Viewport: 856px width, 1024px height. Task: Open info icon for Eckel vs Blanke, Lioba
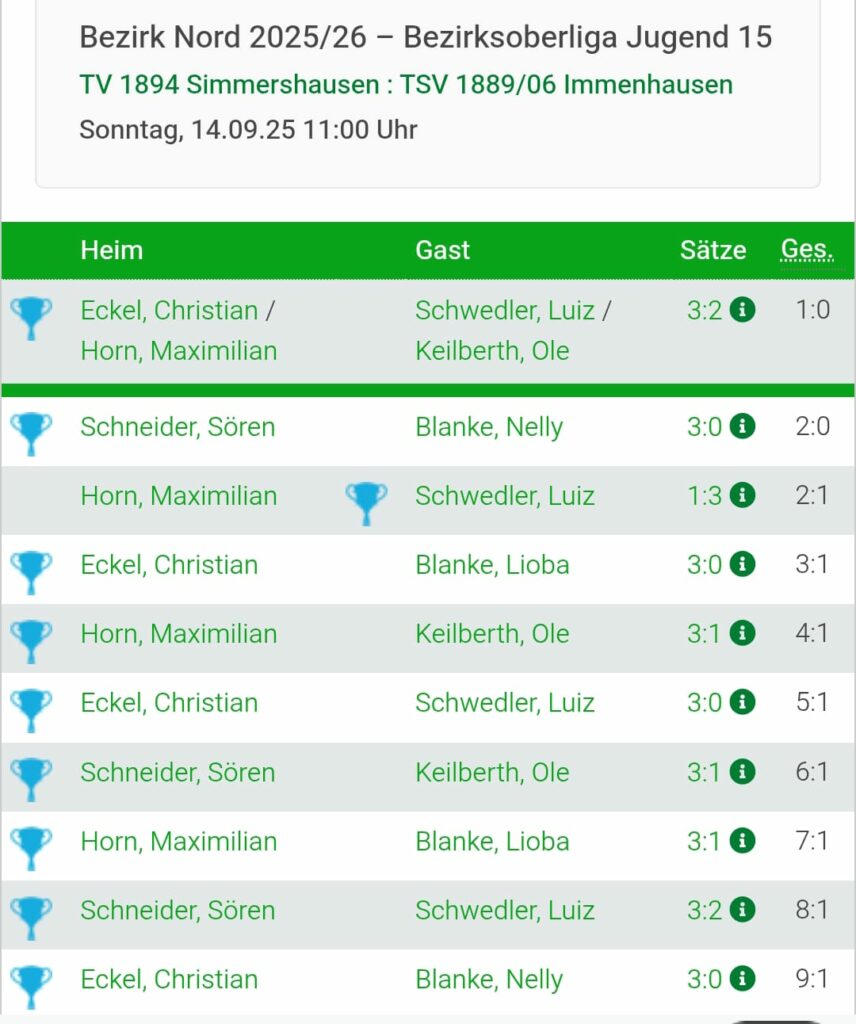coord(742,564)
